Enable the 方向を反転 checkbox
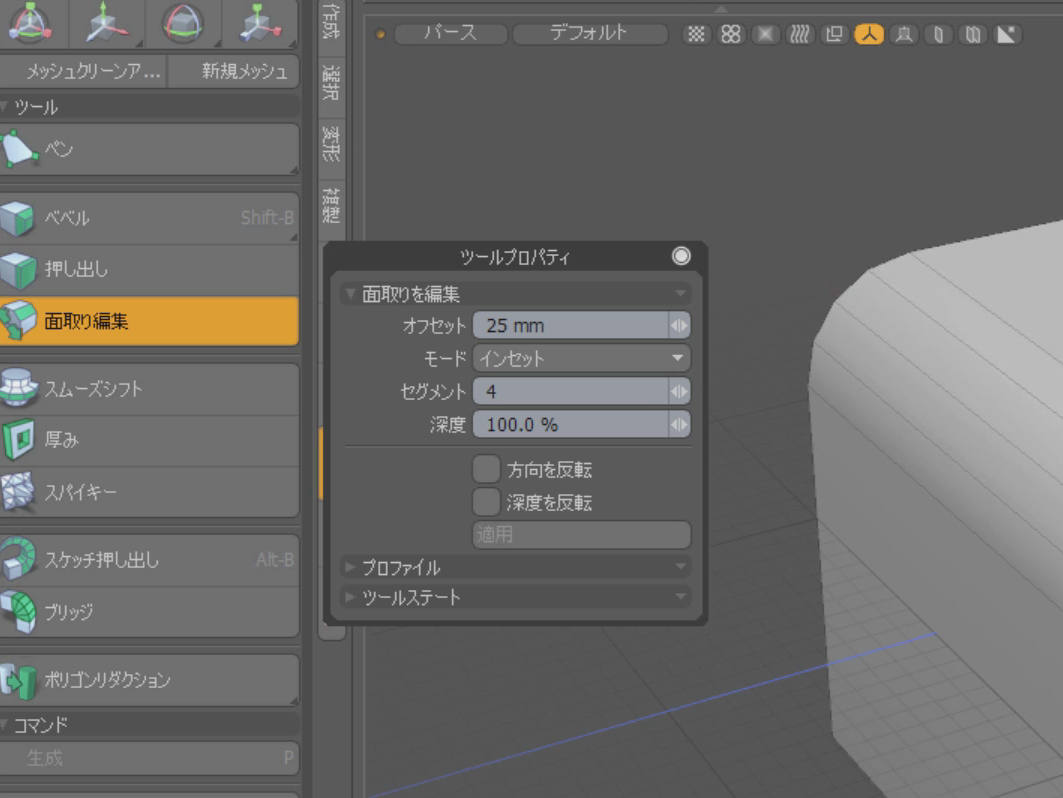The height and width of the screenshot is (798, 1063). 486,469
